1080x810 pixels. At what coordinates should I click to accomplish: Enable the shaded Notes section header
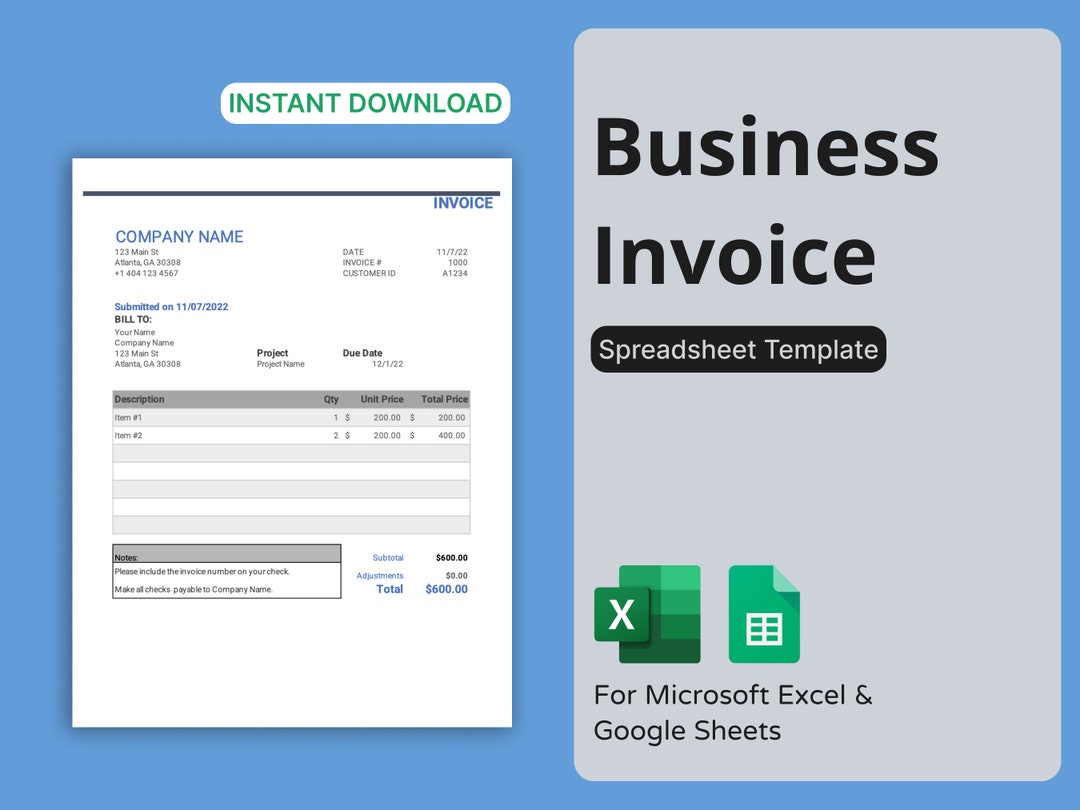[x=227, y=556]
